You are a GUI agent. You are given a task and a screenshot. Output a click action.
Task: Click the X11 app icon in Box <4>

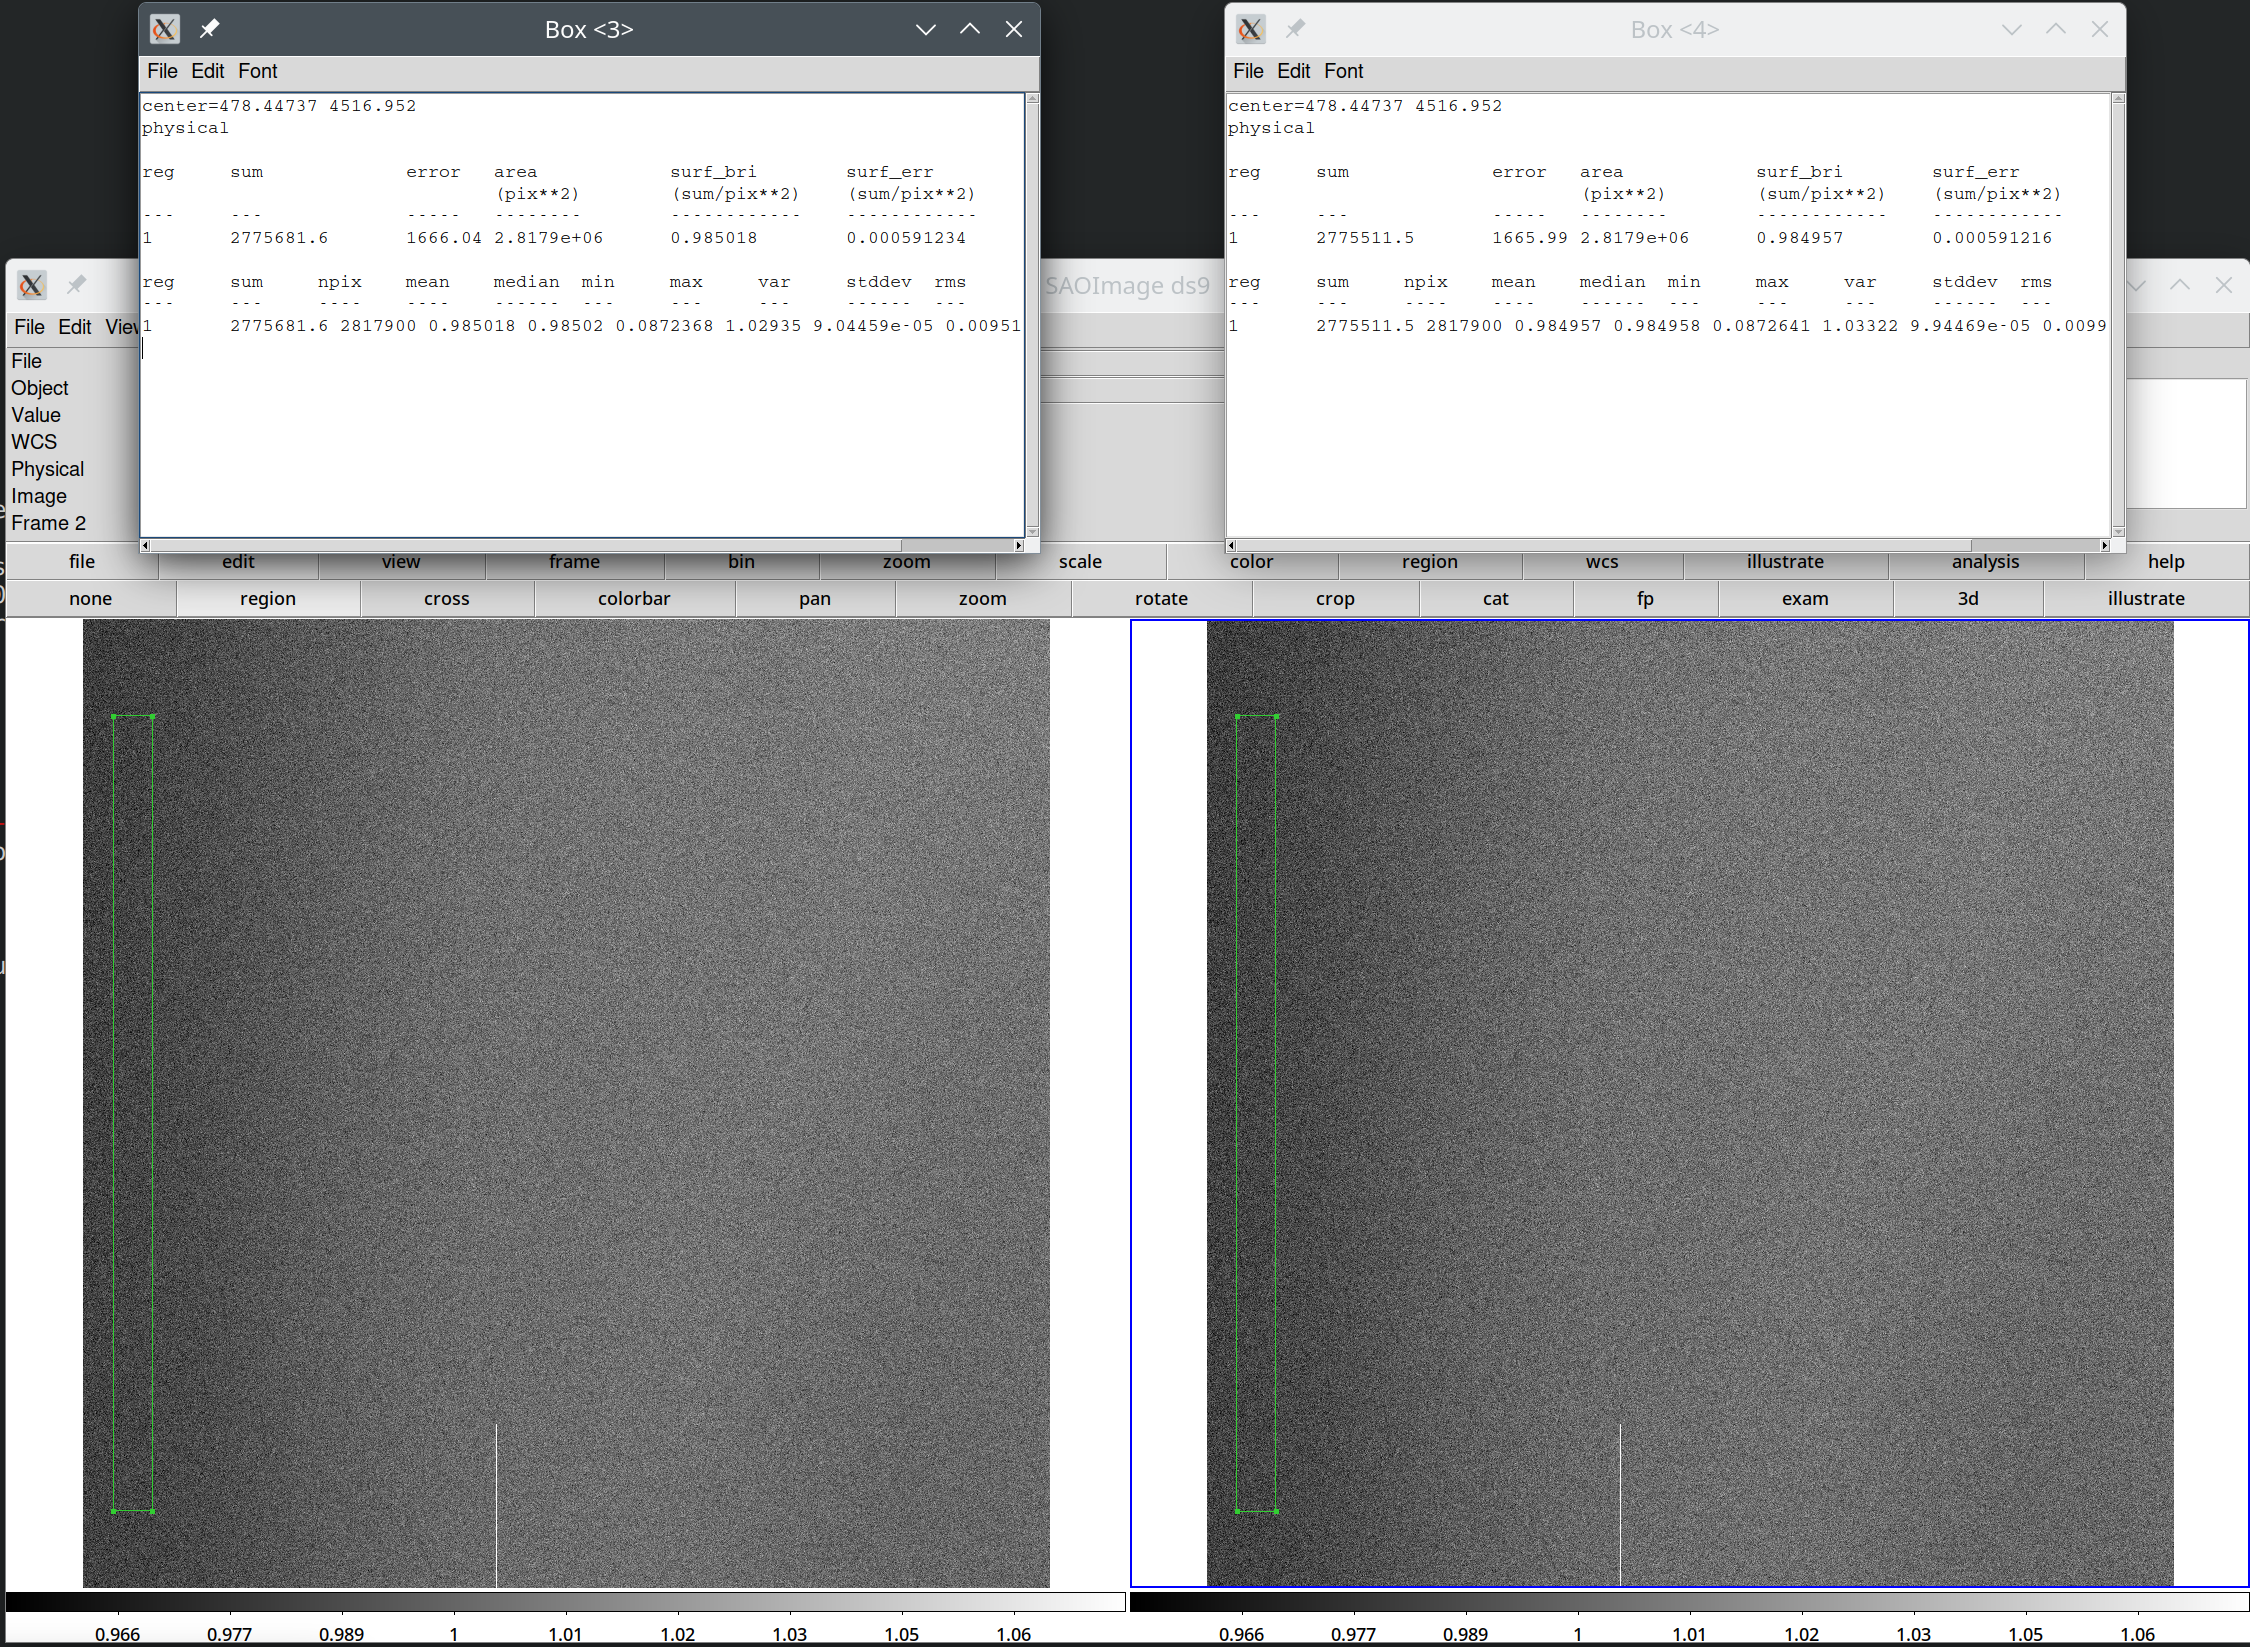point(1251,29)
